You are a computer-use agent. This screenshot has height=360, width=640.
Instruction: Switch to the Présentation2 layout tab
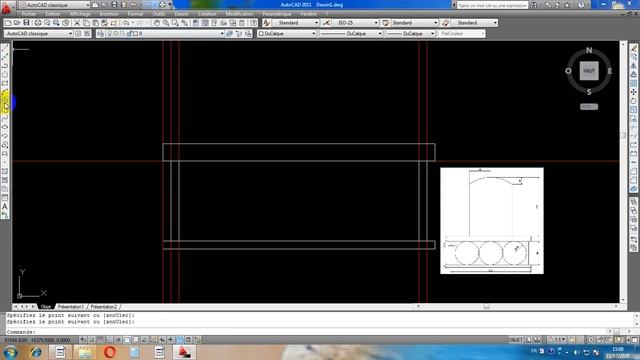[104, 307]
